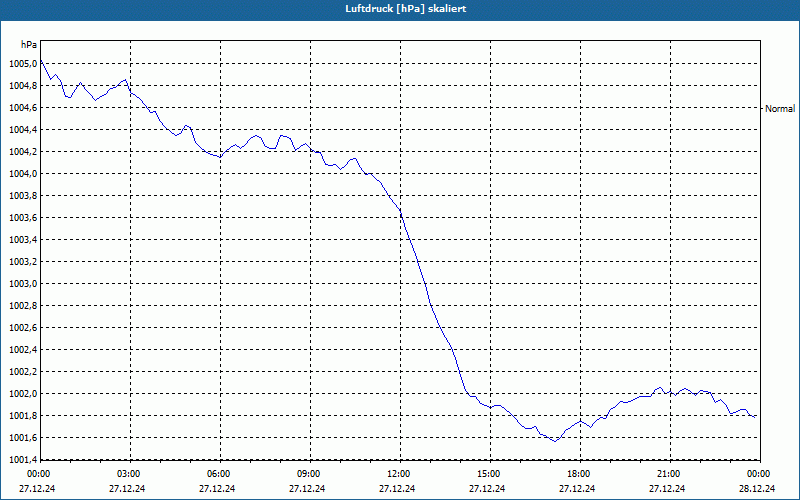Select the 1001,4 y-axis label
800x500 pixels.
(x=23, y=459)
